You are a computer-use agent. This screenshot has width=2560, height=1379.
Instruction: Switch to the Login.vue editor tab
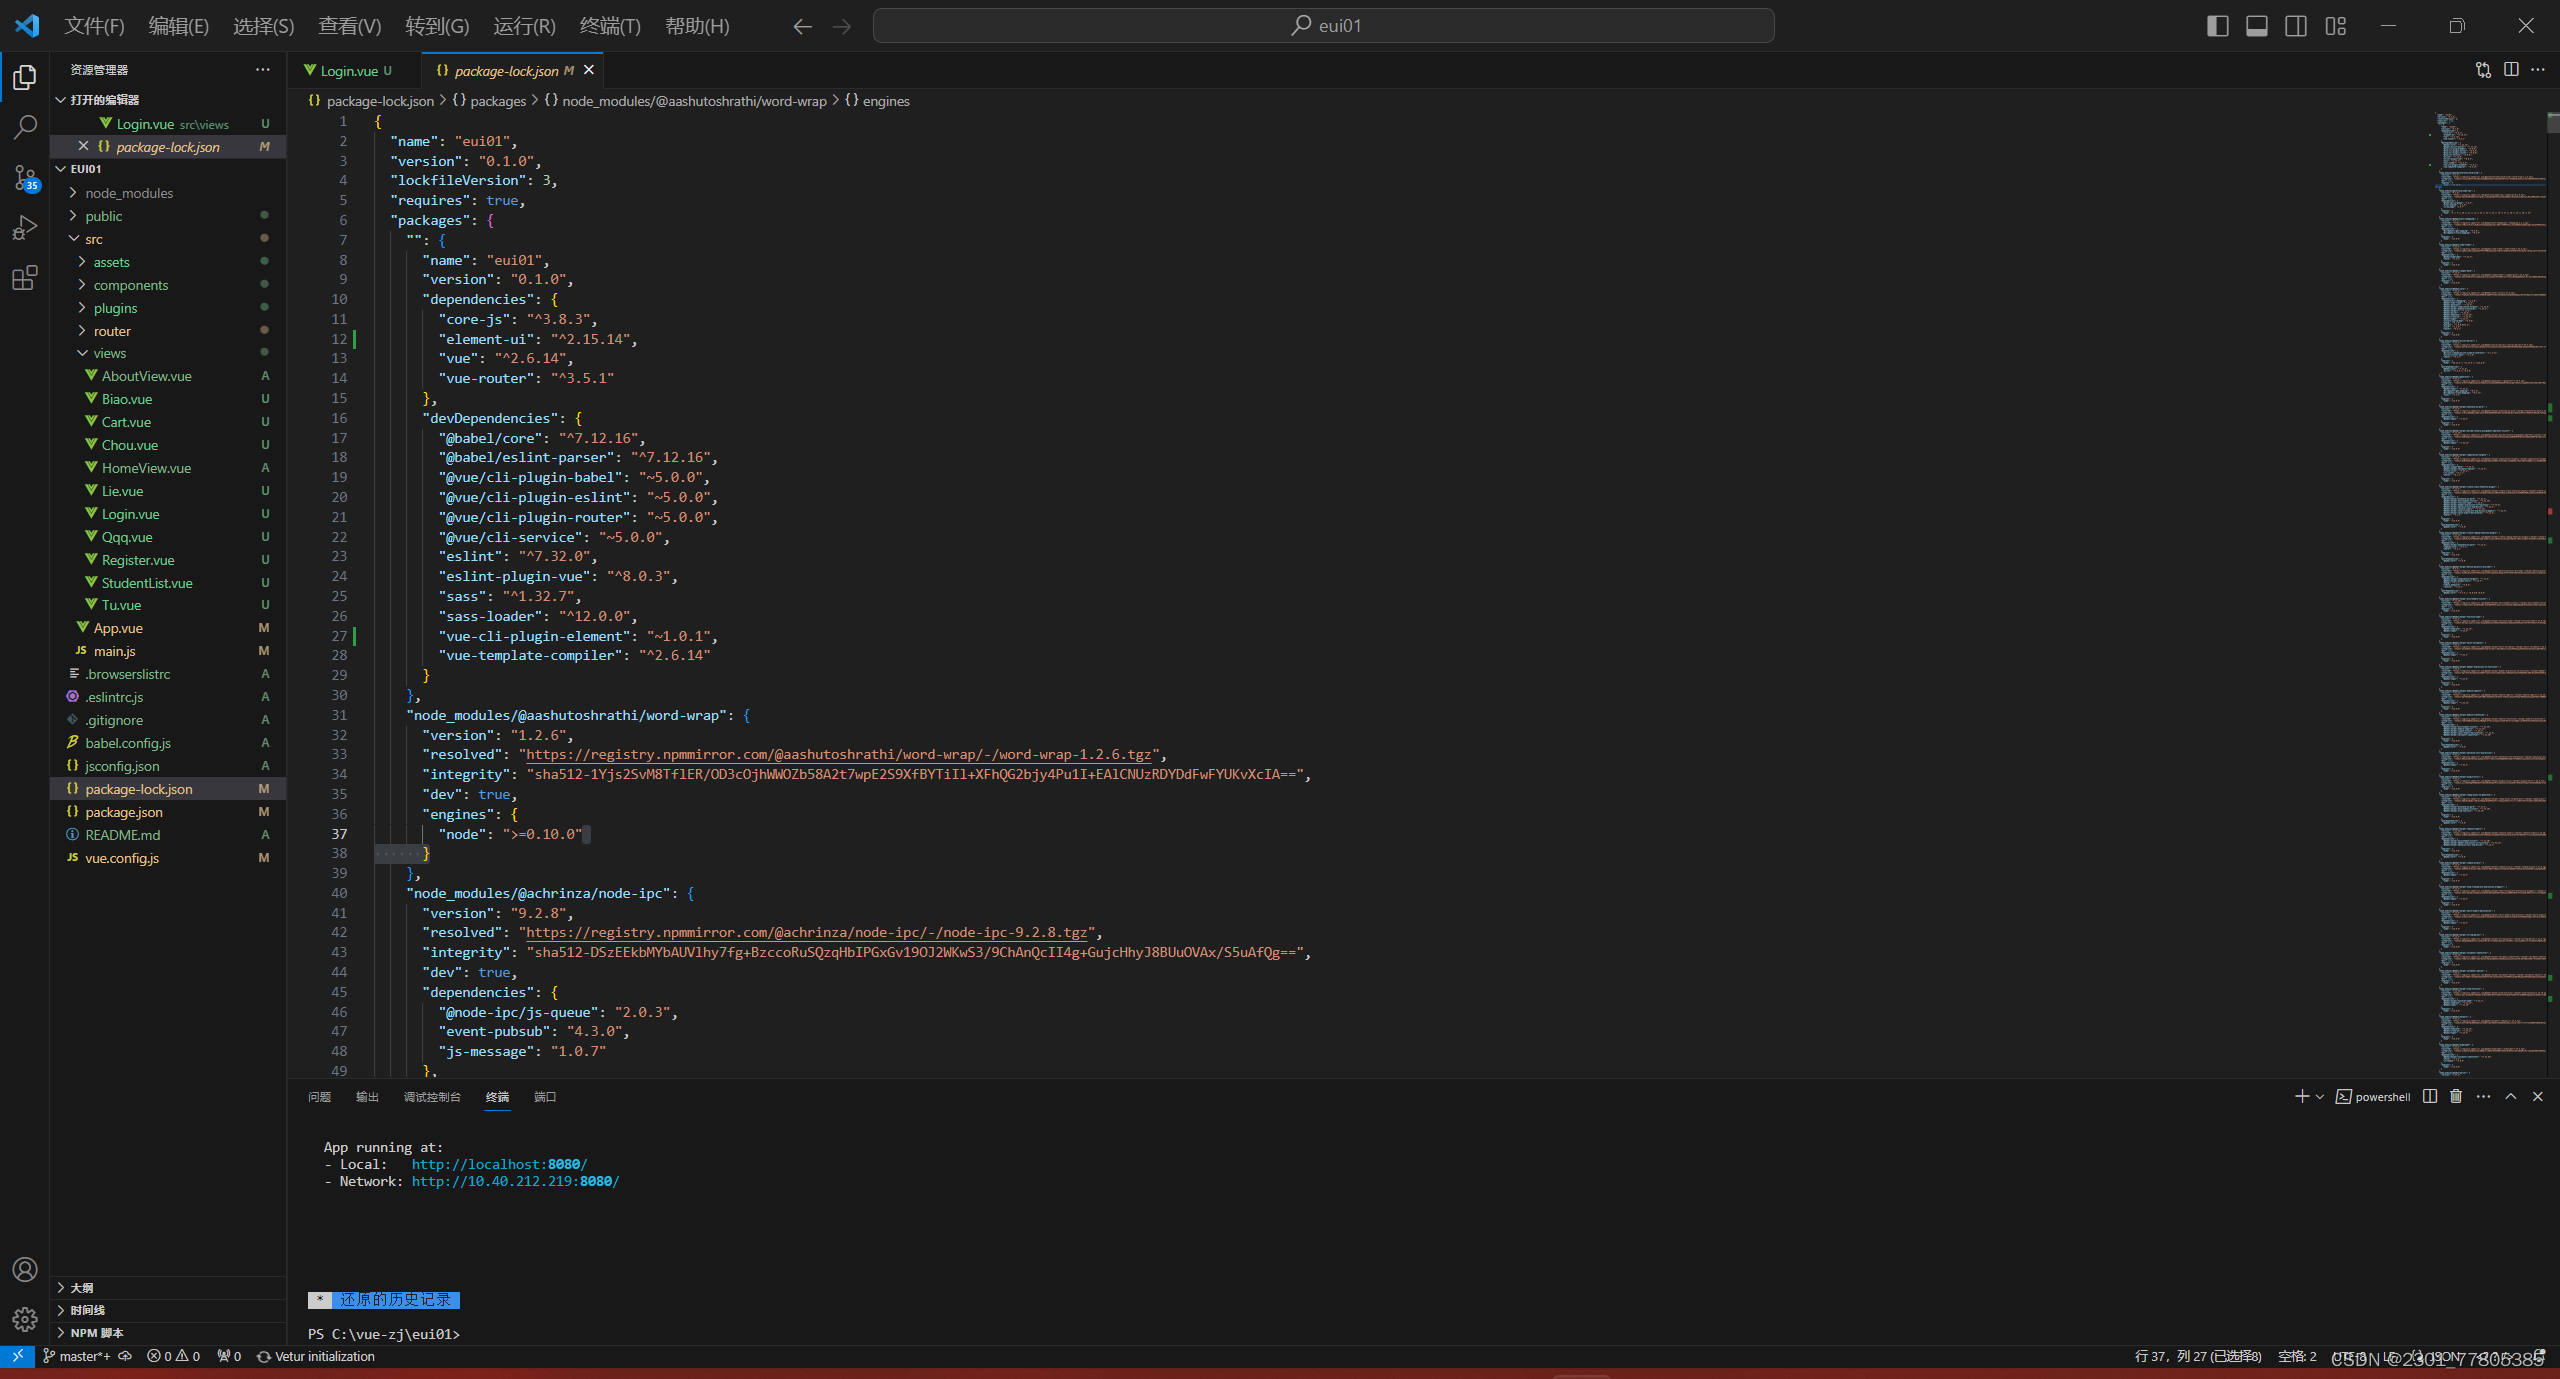coord(349,71)
